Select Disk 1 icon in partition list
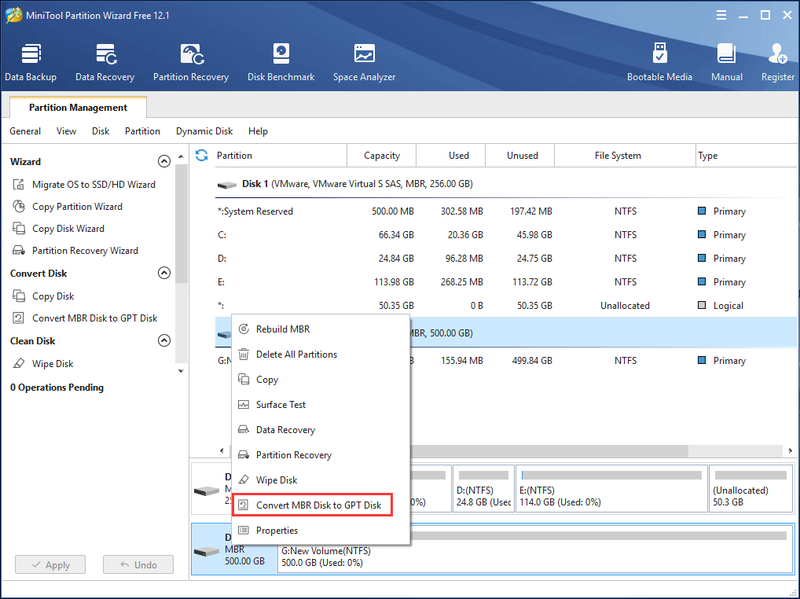This screenshot has width=800, height=599. pyautogui.click(x=227, y=185)
